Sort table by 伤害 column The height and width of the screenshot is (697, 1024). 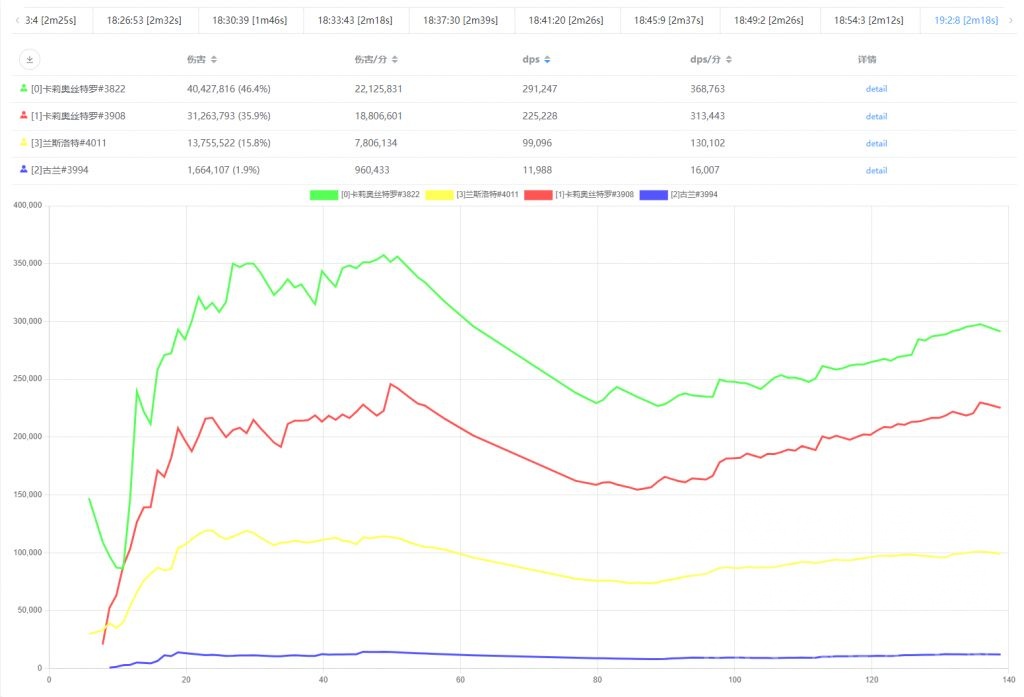tap(213, 61)
